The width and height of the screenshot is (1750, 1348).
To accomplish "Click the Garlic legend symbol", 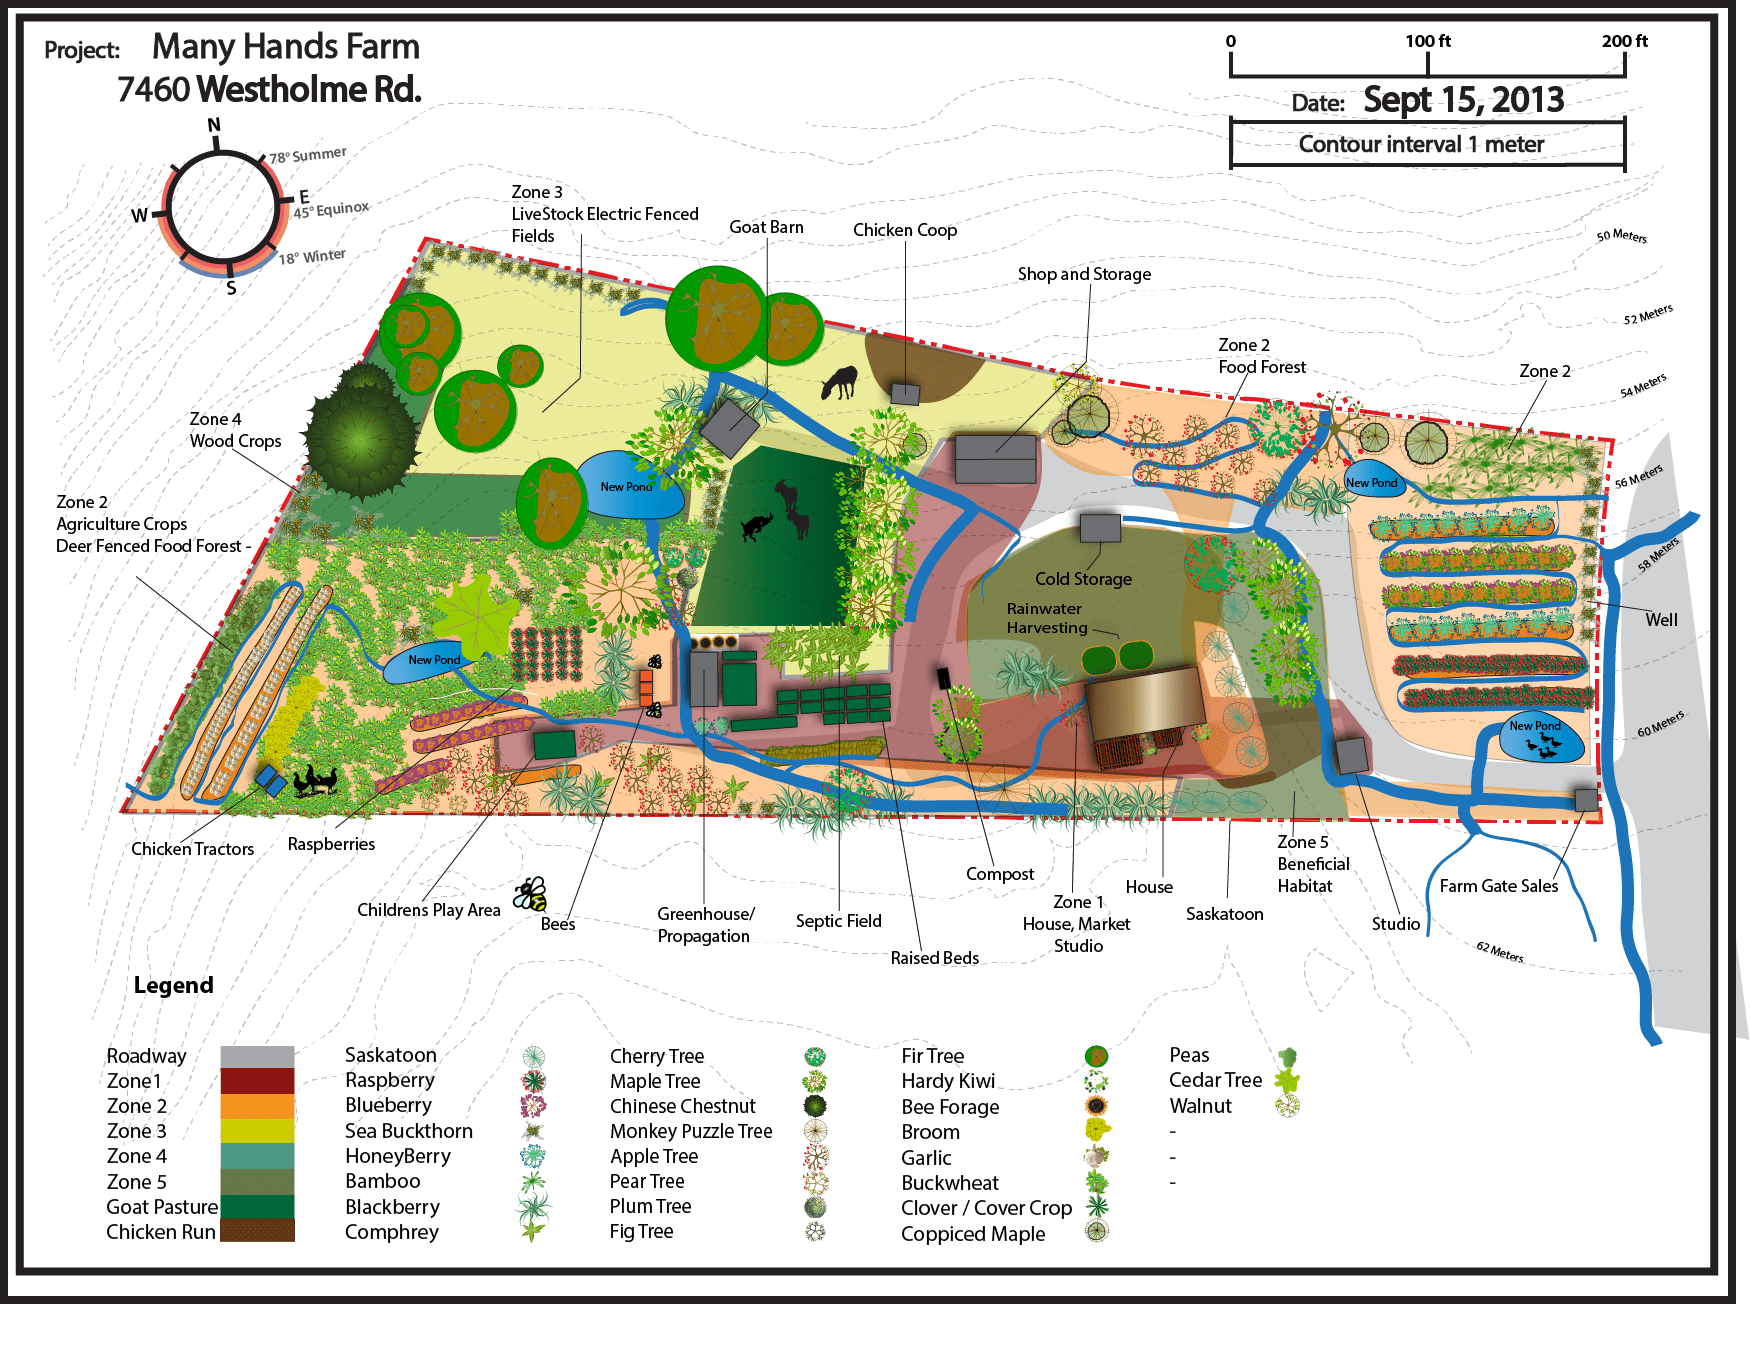I will pyautogui.click(x=1097, y=1157).
